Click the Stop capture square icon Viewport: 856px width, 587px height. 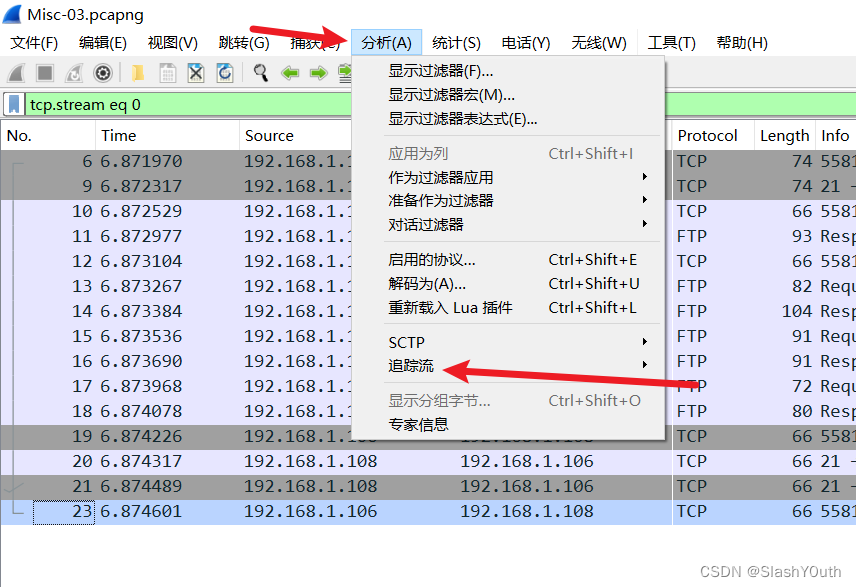point(45,73)
